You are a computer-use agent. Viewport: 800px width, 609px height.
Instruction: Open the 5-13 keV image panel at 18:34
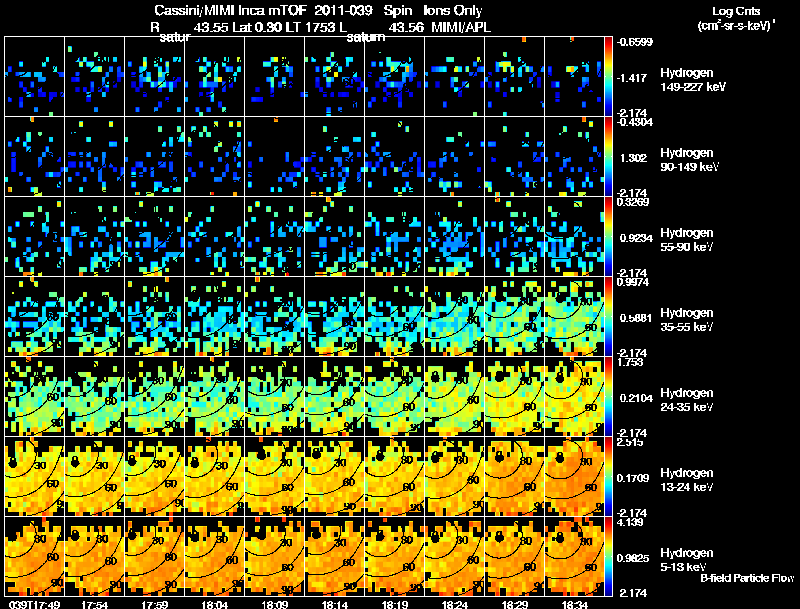[574, 557]
